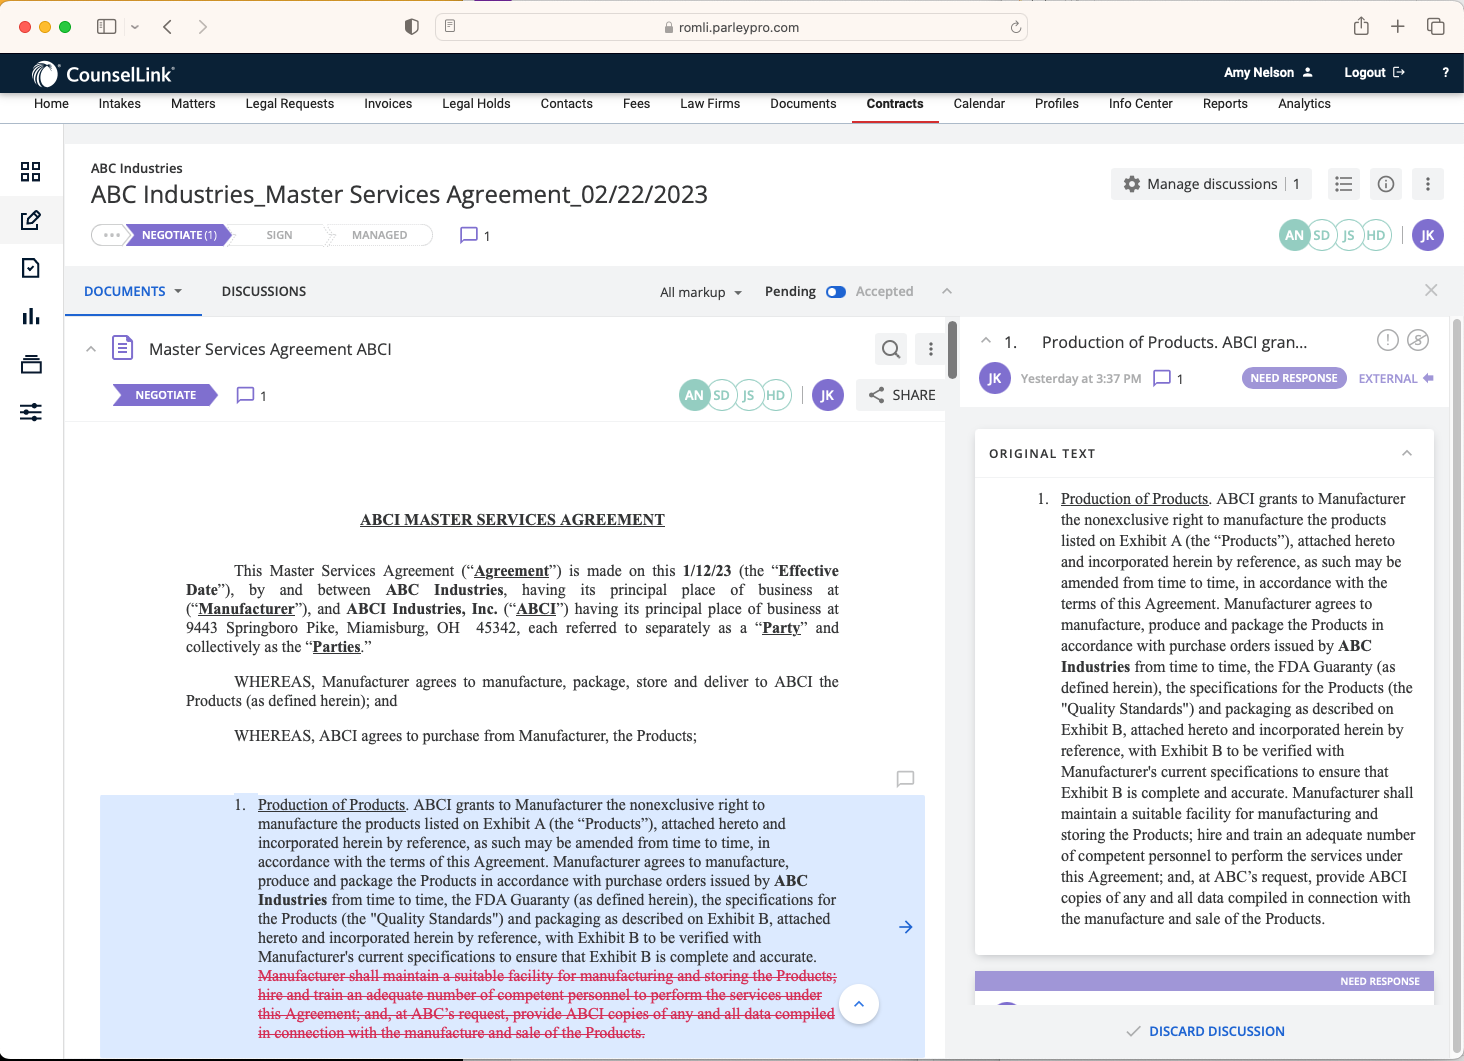This screenshot has width=1464, height=1061.
Task: Open the archive icon in the left sidebar
Action: [x=31, y=364]
